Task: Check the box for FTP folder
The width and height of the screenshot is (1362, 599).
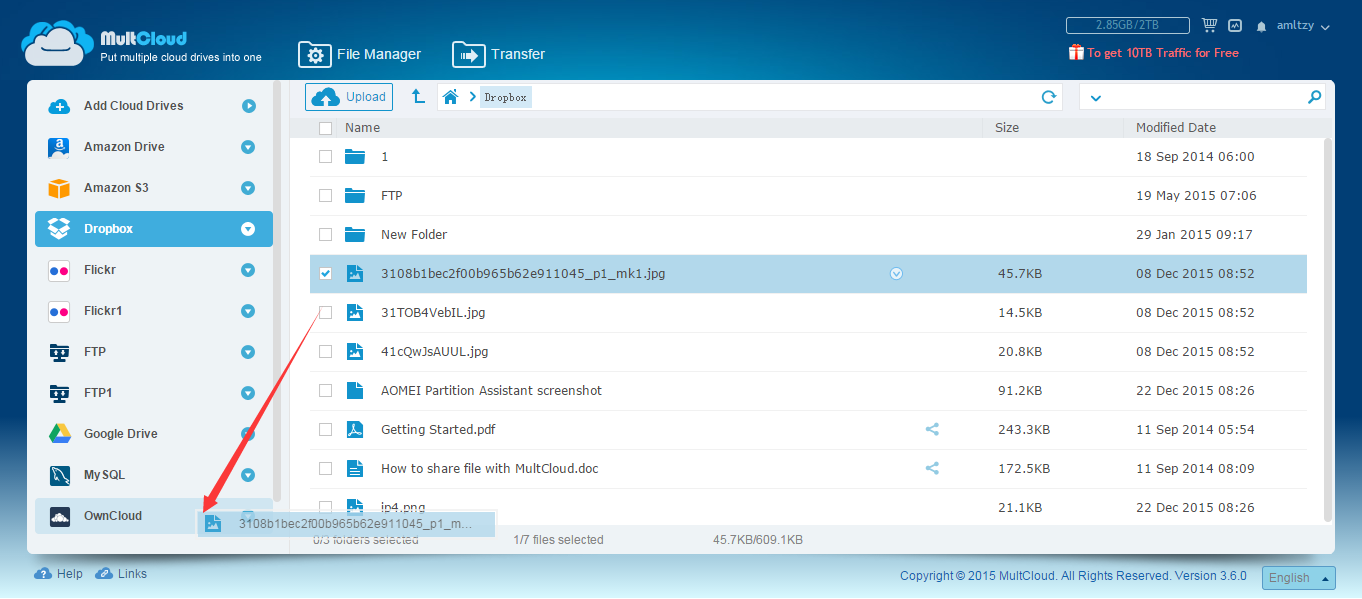Action: click(x=325, y=196)
